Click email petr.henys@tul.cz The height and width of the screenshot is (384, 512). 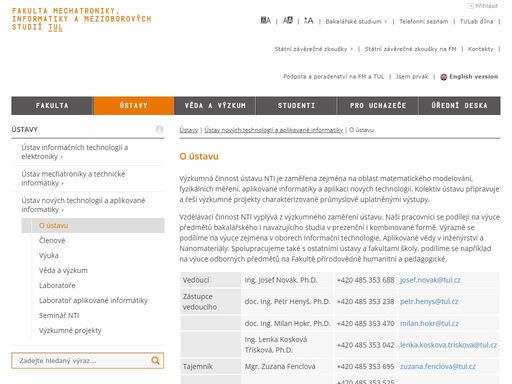429,302
